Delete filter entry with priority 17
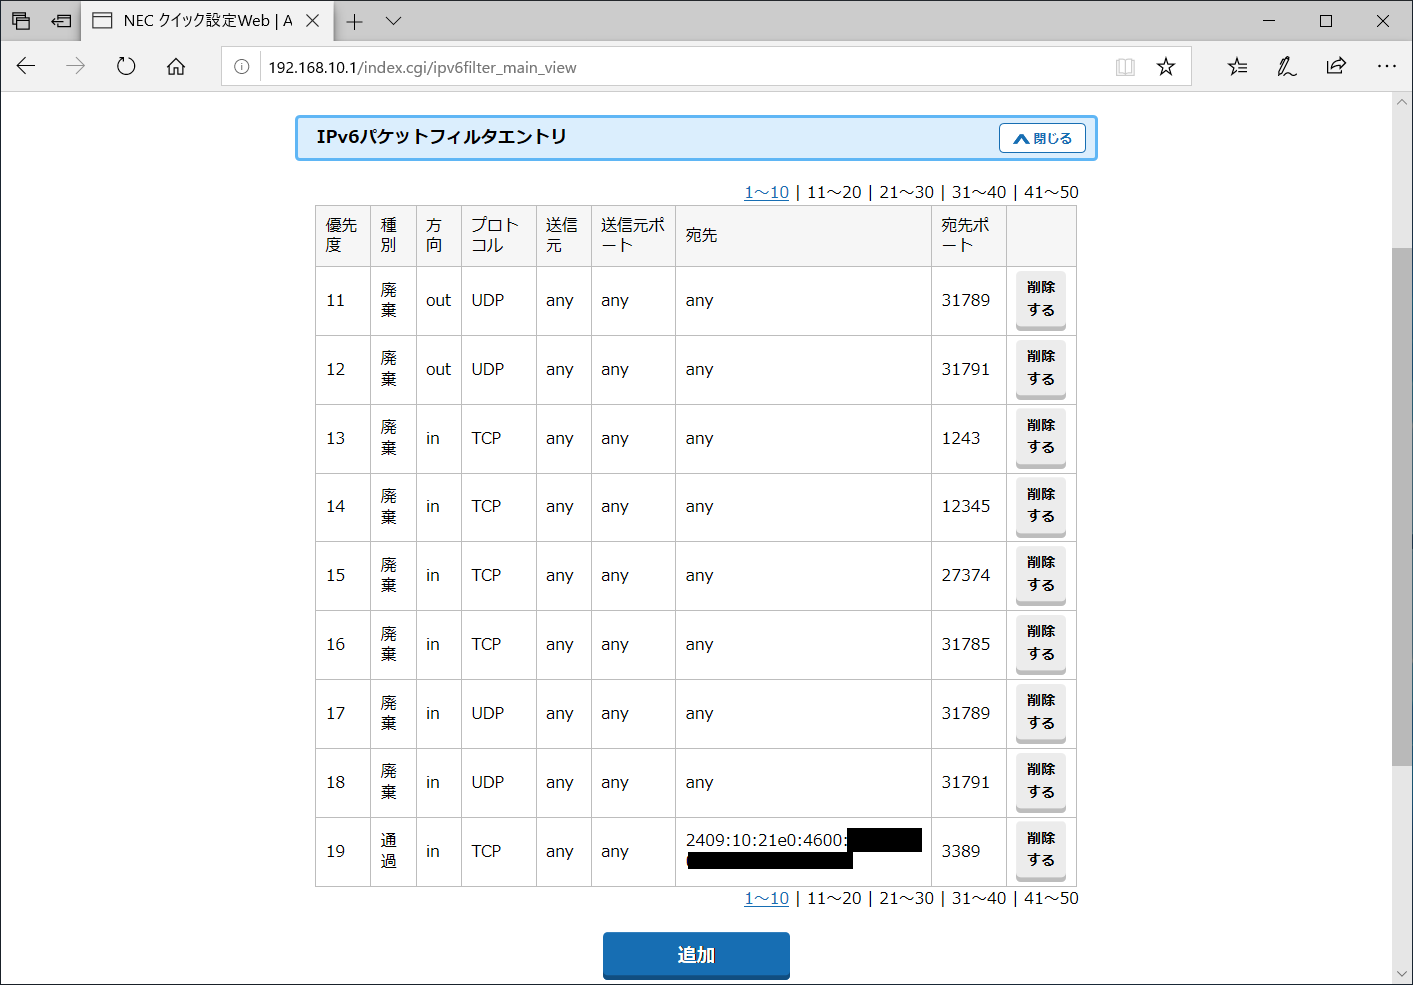This screenshot has height=985, width=1413. (1041, 713)
